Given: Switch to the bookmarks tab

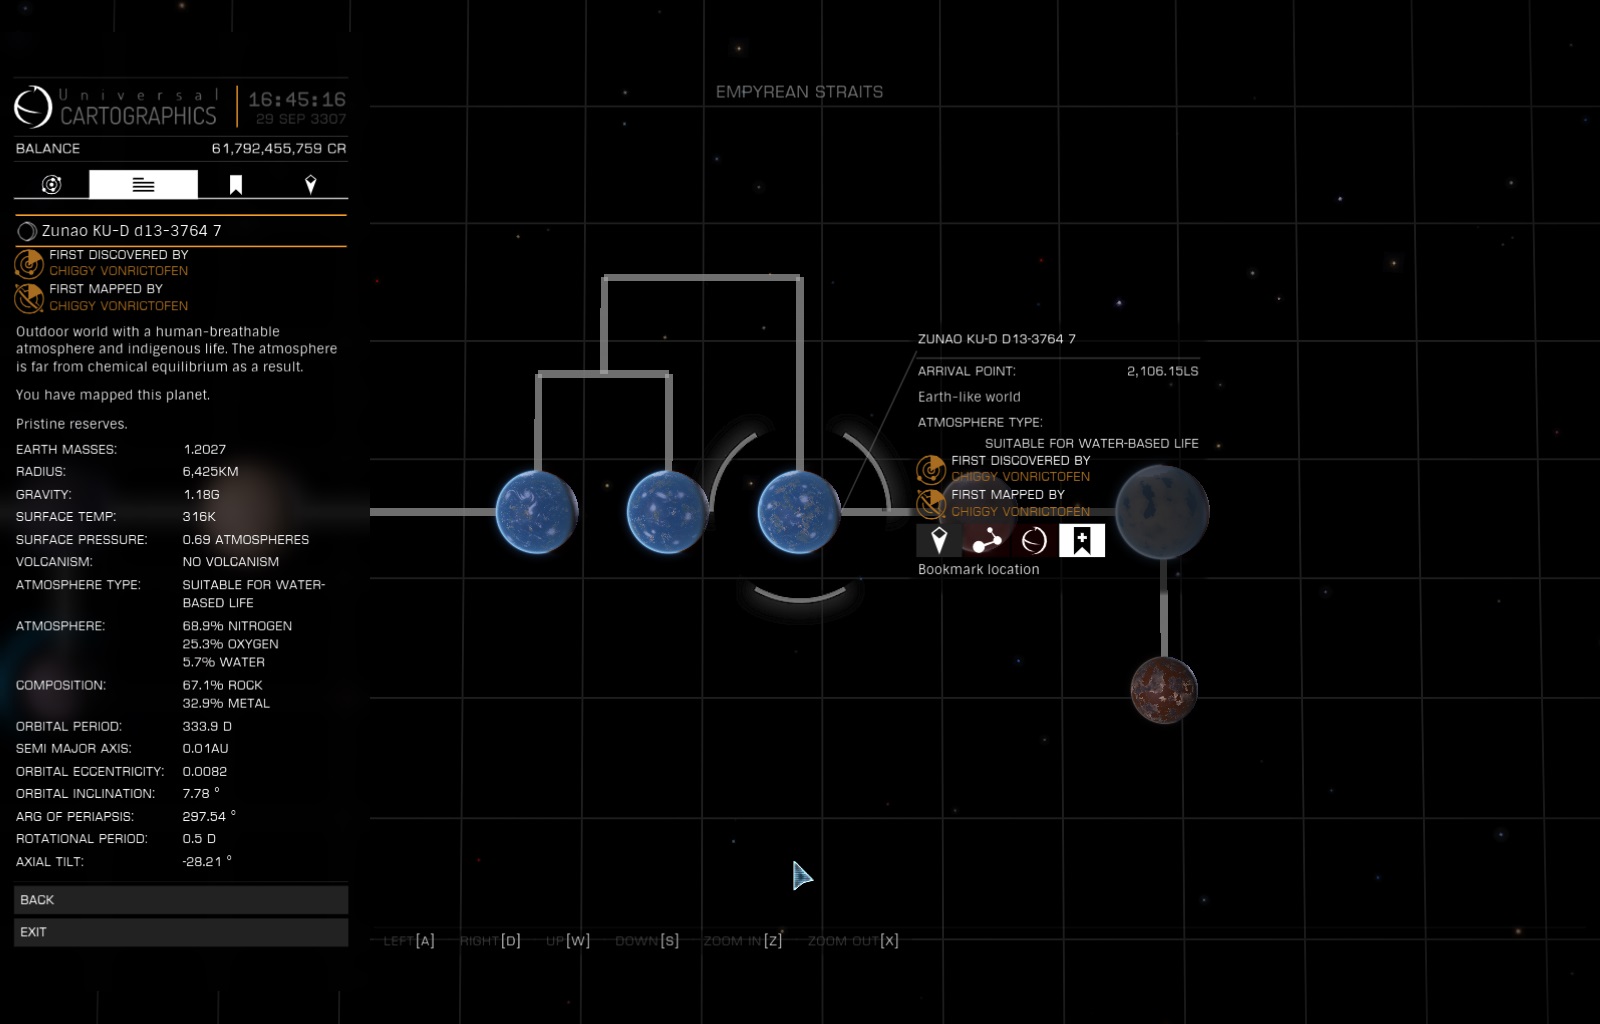Looking at the screenshot, I should pos(236,184).
